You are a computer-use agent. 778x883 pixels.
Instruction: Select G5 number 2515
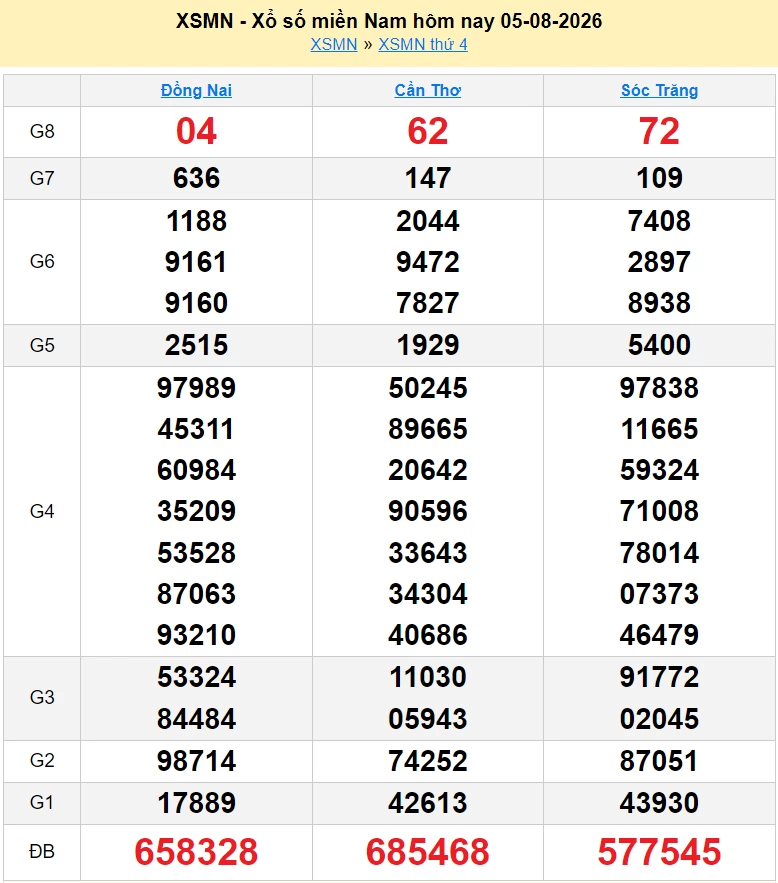coord(196,345)
